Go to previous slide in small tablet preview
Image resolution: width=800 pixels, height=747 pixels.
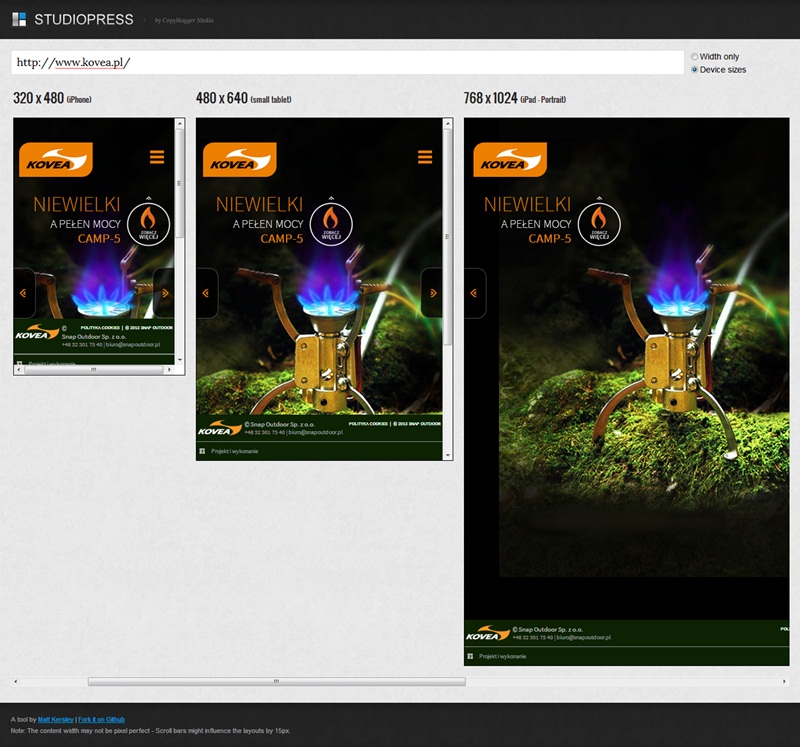[206, 293]
